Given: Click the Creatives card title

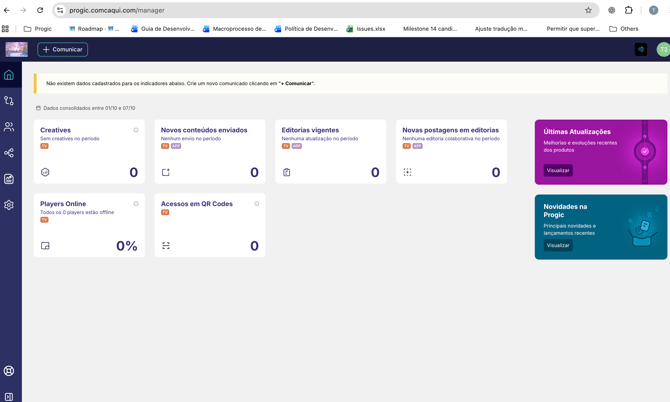Looking at the screenshot, I should tap(56, 130).
